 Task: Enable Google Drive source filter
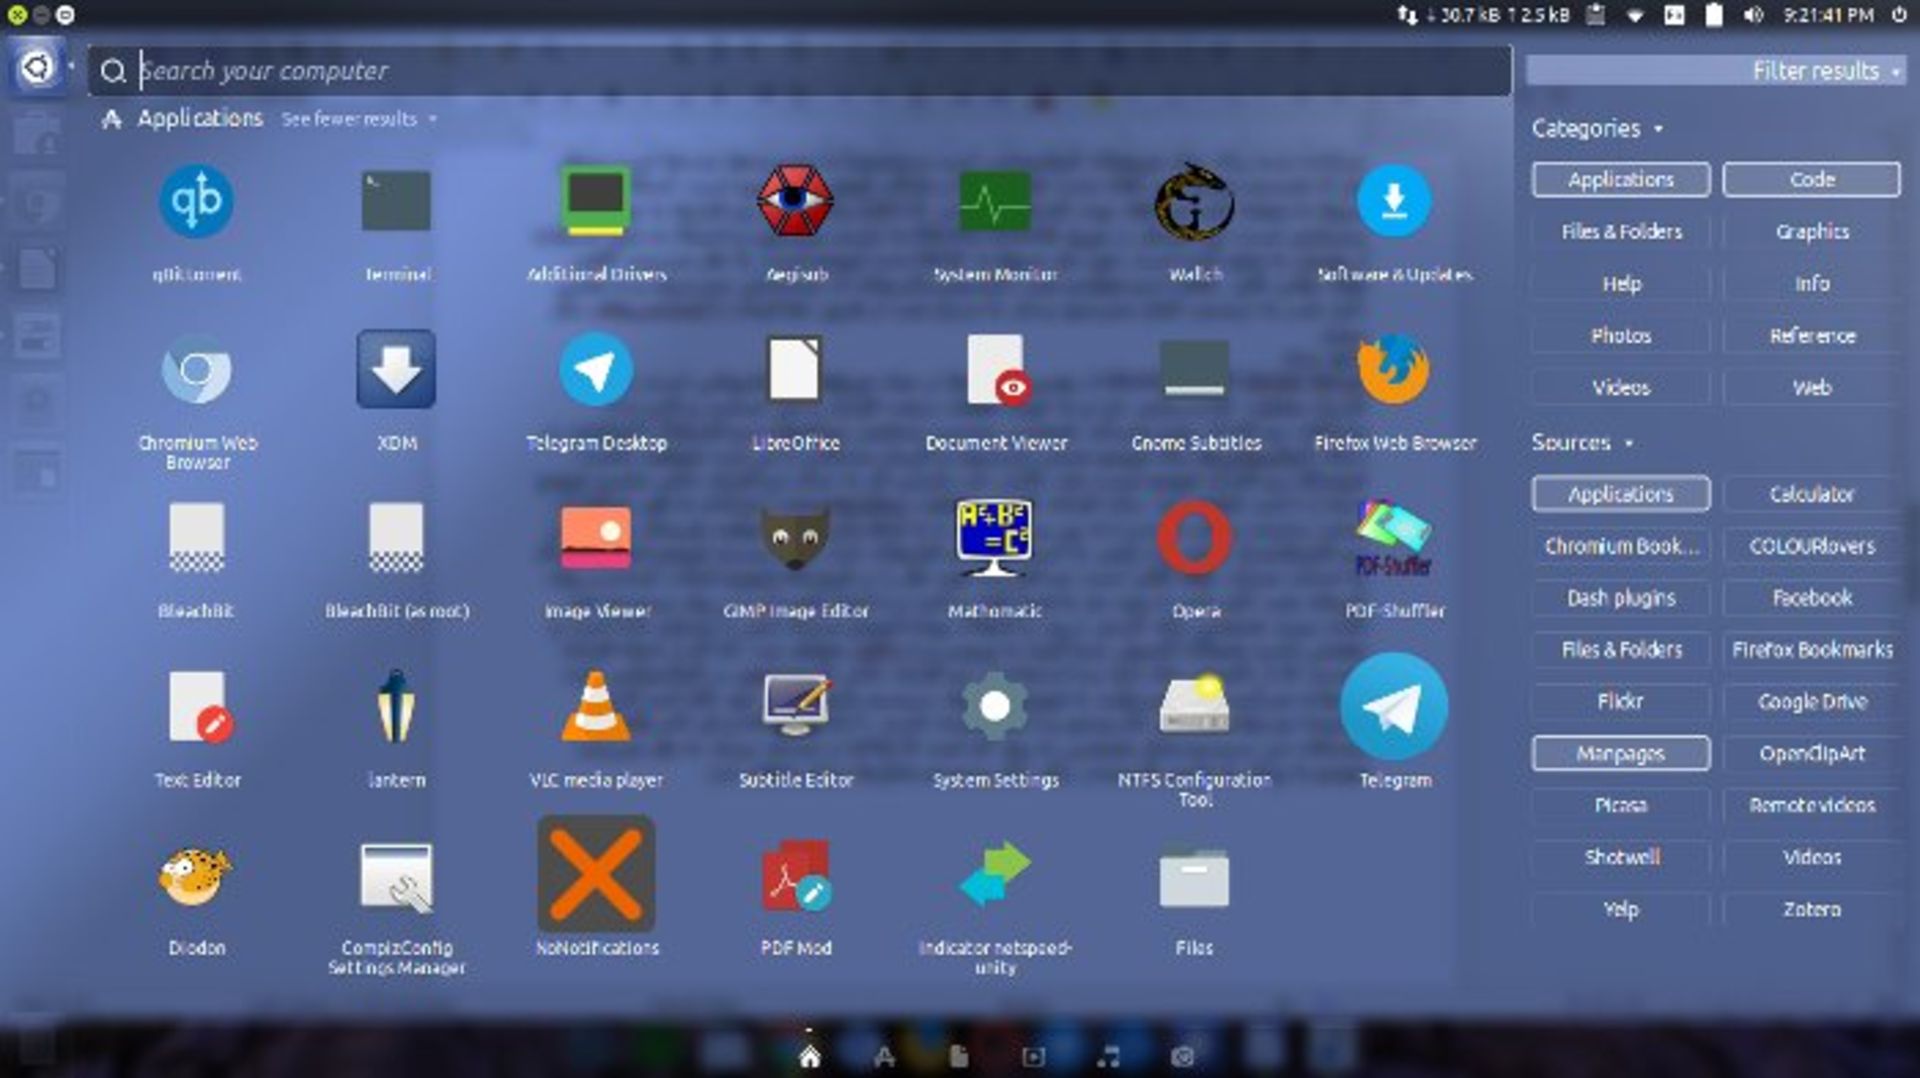pyautogui.click(x=1811, y=701)
